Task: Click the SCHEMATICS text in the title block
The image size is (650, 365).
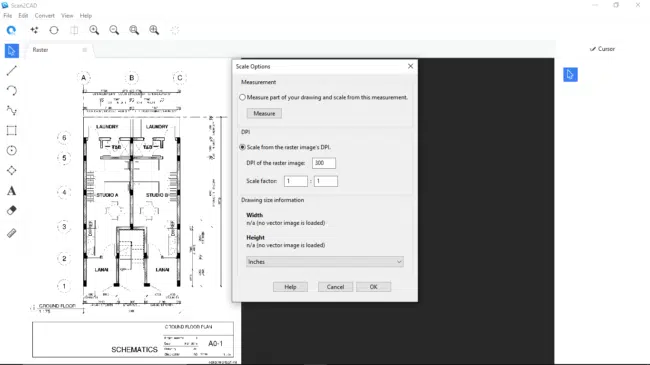Action: (134, 350)
